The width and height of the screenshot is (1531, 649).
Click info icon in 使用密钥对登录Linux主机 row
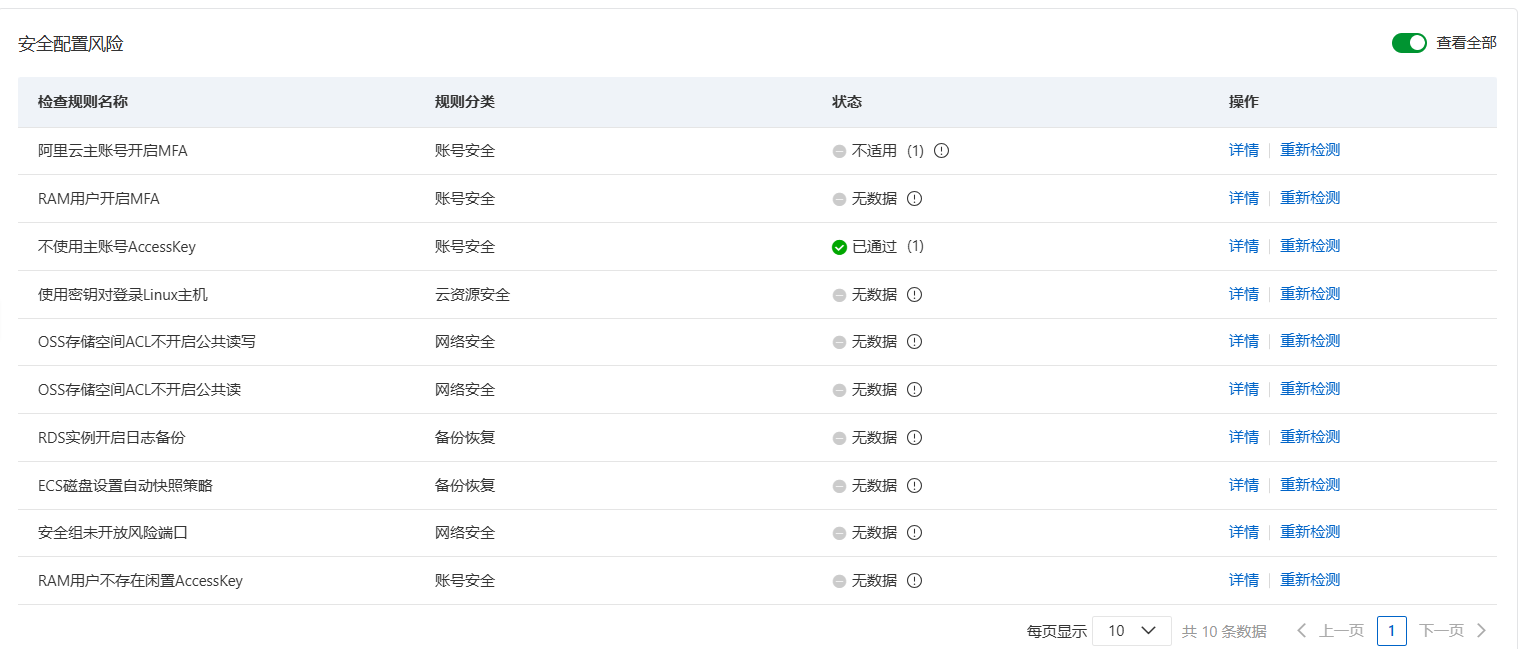(x=914, y=294)
